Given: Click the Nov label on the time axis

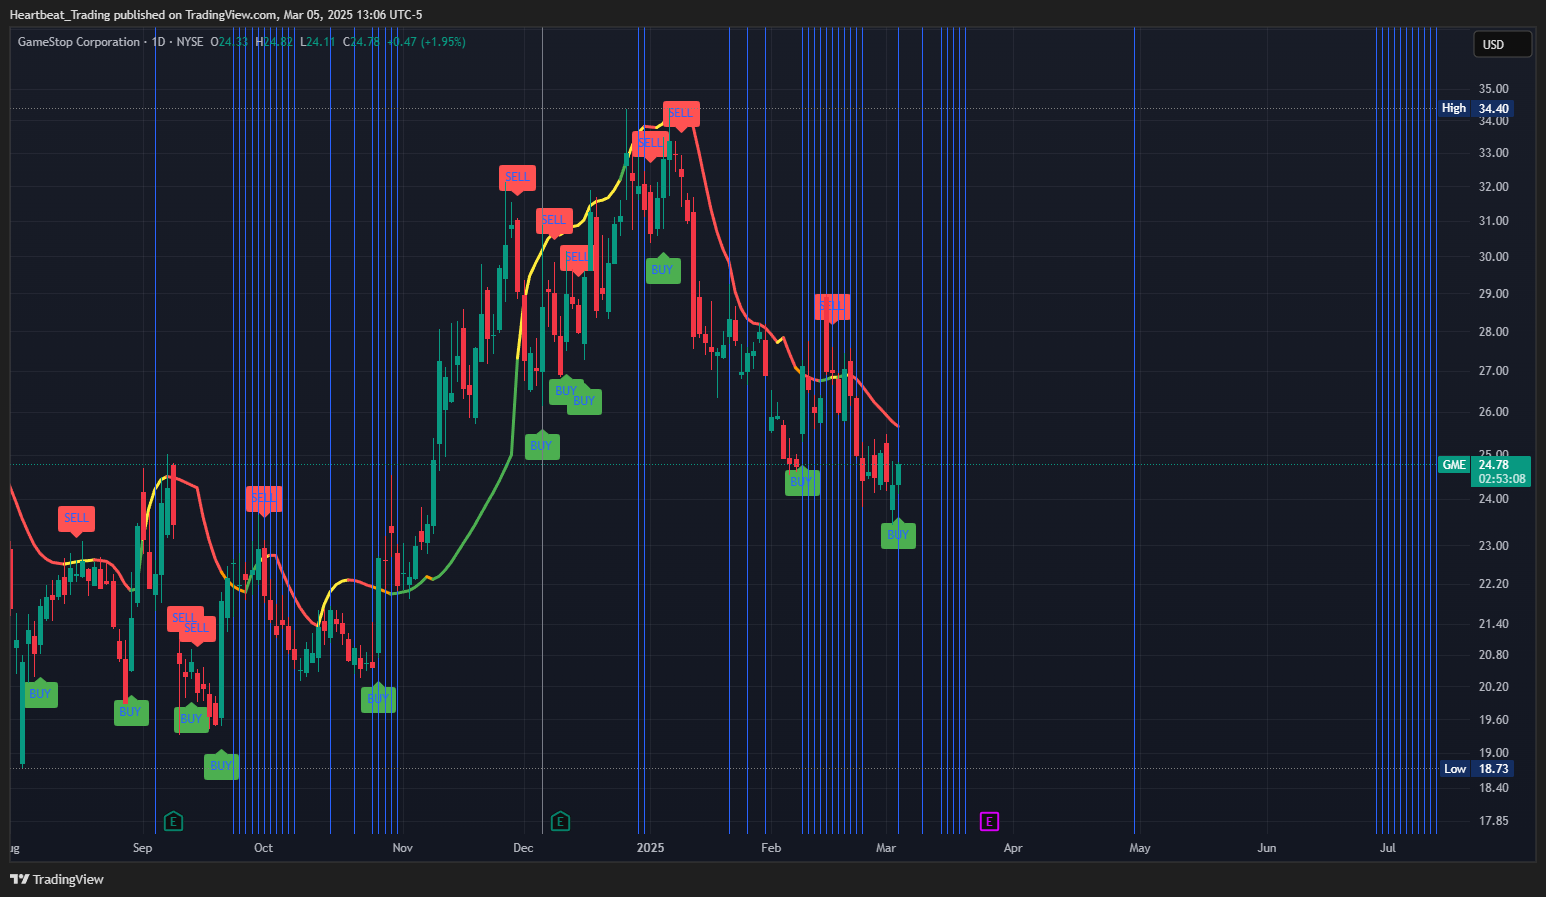Looking at the screenshot, I should 403,848.
